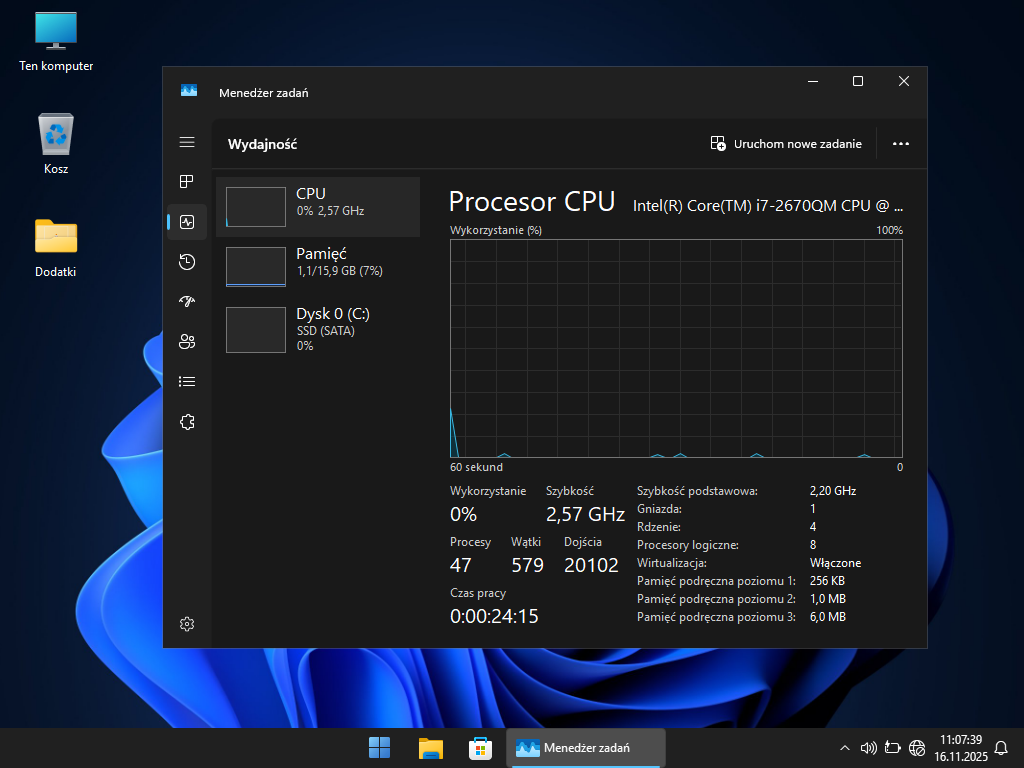Show hidden system tray icons

[845, 748]
